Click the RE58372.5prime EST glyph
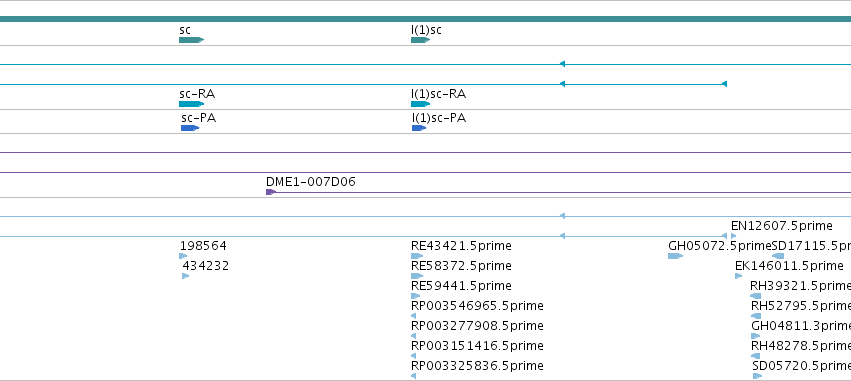851x381 pixels. point(417,276)
